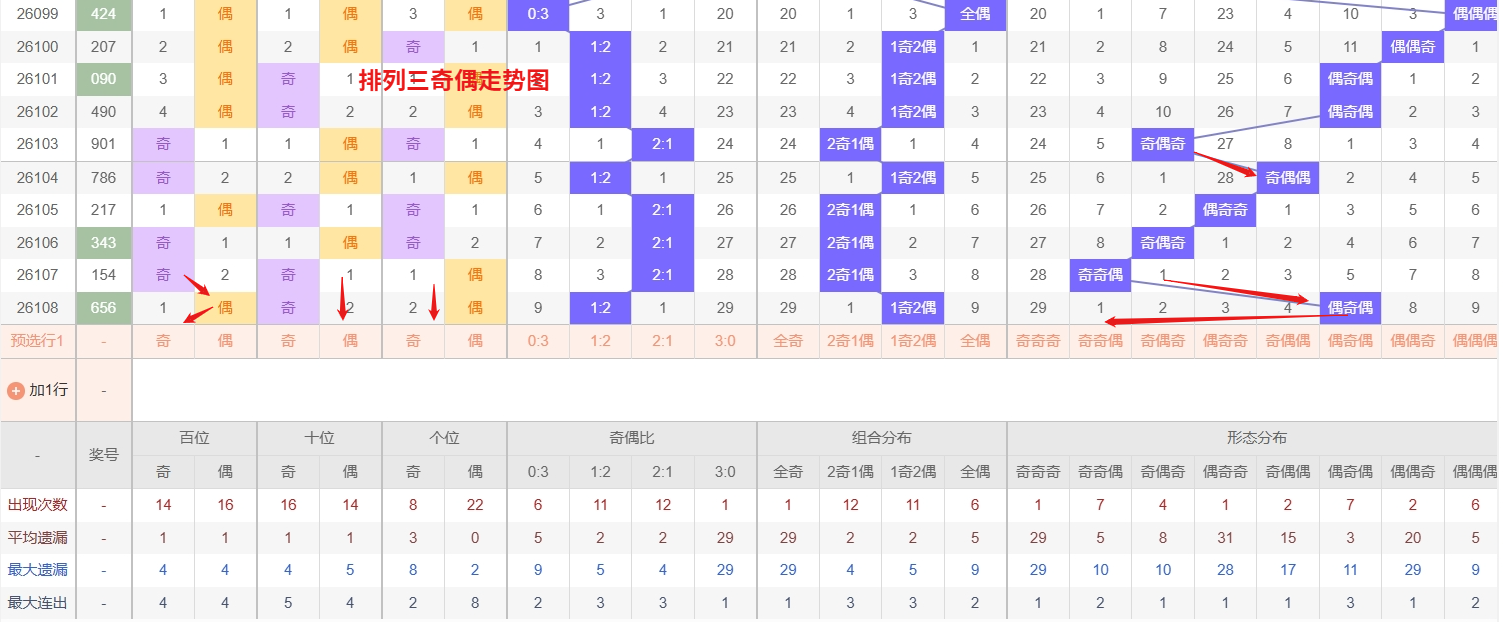Image resolution: width=1503 pixels, height=622 pixels.
Task: Click the 预选行1 row label
Action: coord(38,341)
